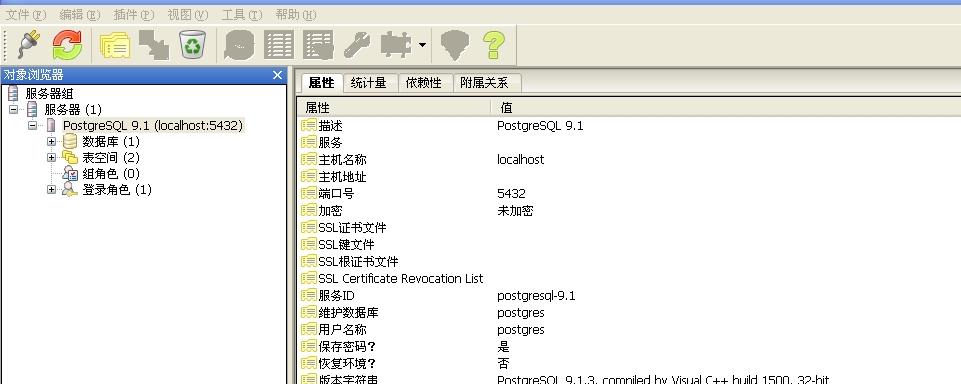Click the filtered rows view toolbar icon
This screenshot has width=961, height=384.
click(318, 45)
